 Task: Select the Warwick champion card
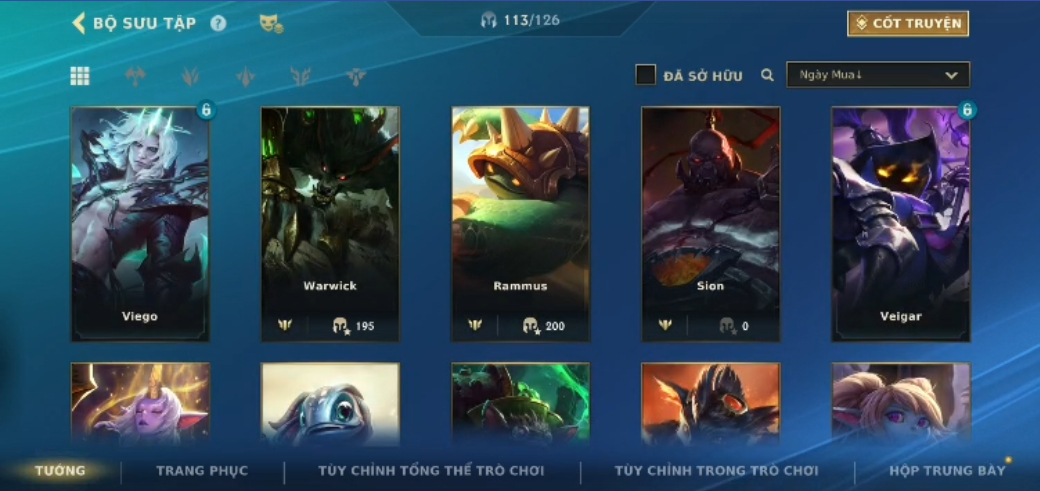(x=330, y=224)
